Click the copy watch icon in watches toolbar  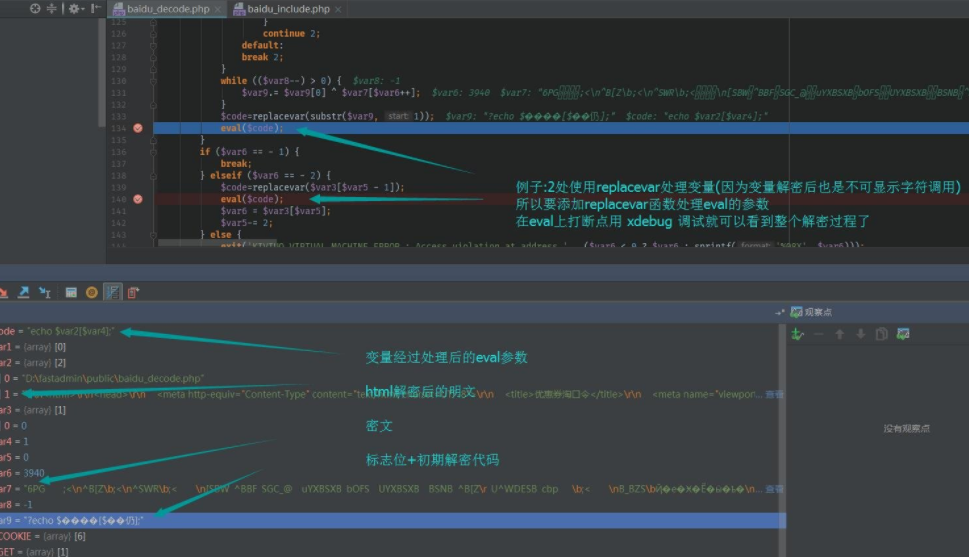tap(881, 334)
